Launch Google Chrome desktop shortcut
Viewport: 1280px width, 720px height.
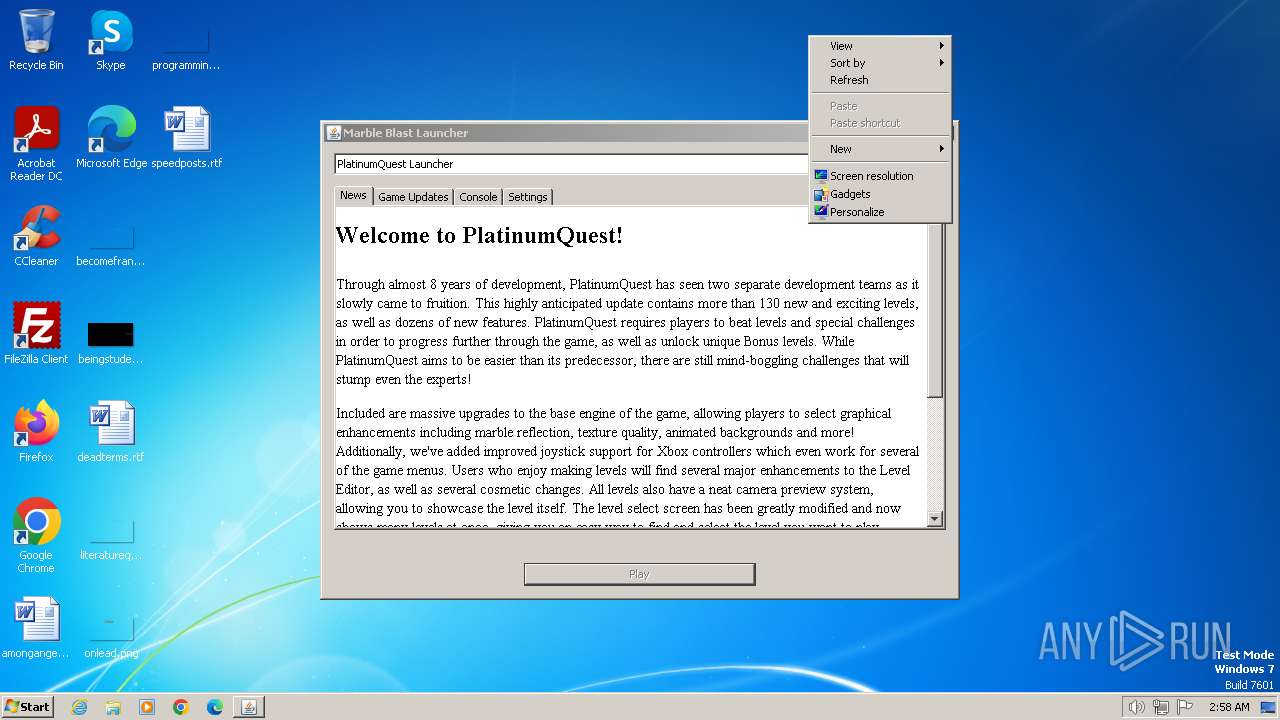point(36,535)
